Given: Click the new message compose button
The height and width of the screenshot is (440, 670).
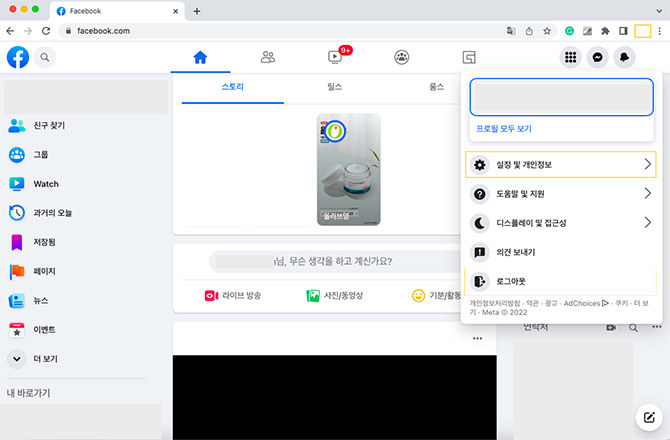Looking at the screenshot, I should coord(649,417).
